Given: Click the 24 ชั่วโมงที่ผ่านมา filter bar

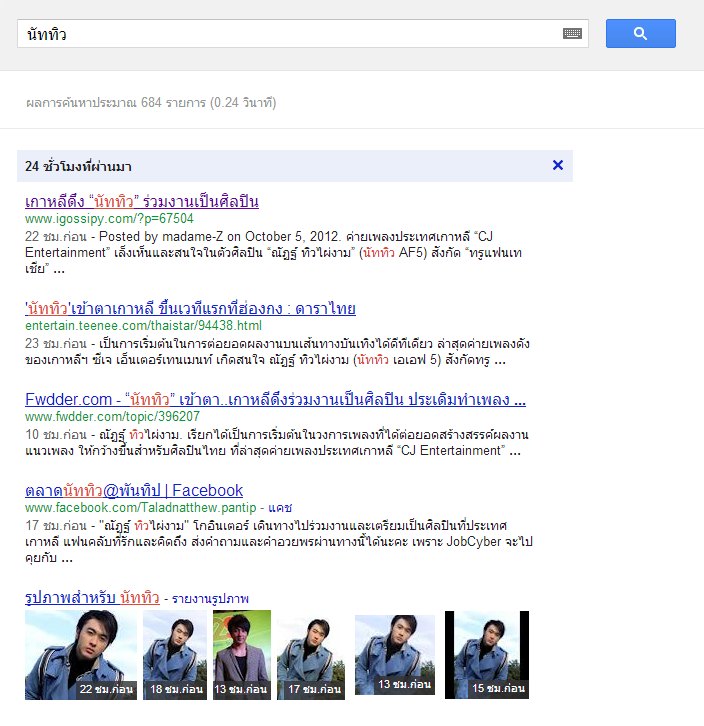Looking at the screenshot, I should tap(295, 166).
